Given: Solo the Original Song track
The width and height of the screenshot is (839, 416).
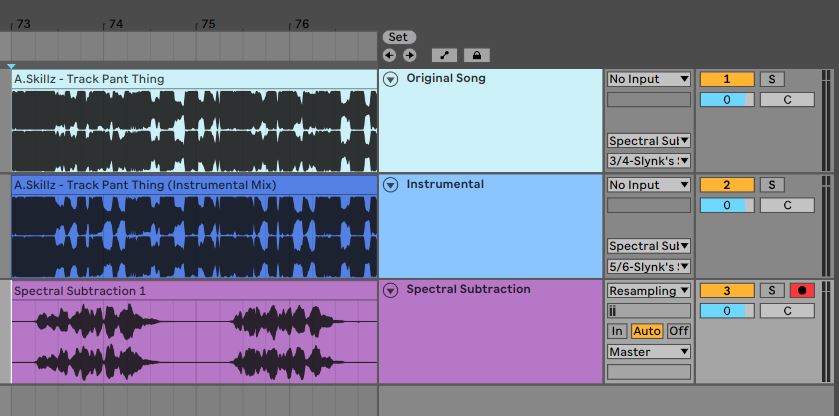Looking at the screenshot, I should (771, 79).
